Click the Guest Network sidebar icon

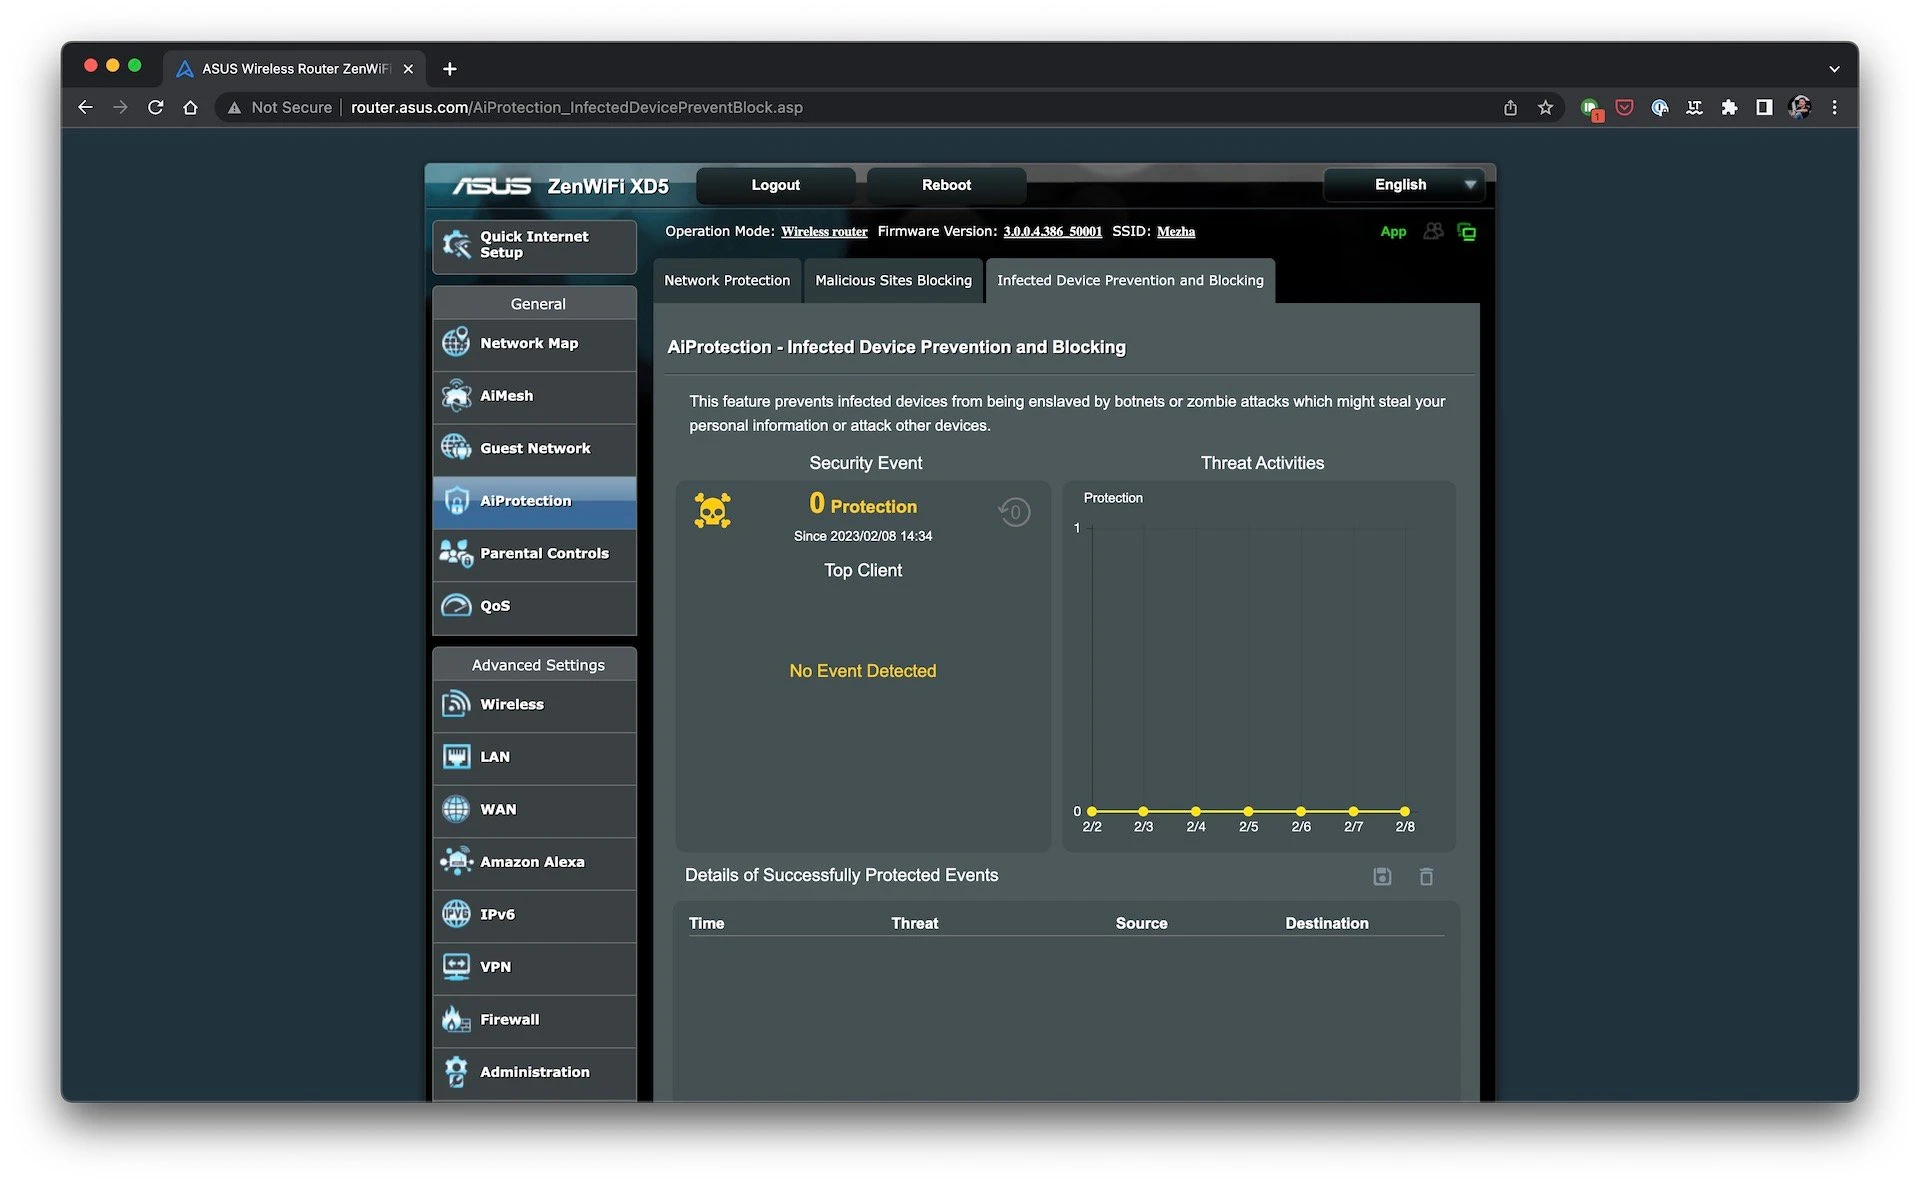[x=457, y=448]
